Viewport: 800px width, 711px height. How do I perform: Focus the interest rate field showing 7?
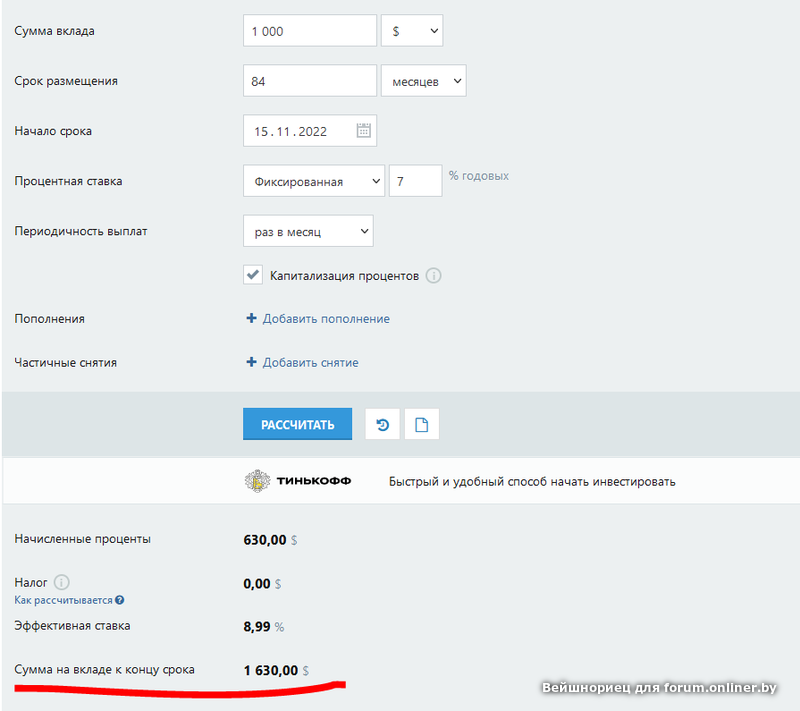[415, 181]
